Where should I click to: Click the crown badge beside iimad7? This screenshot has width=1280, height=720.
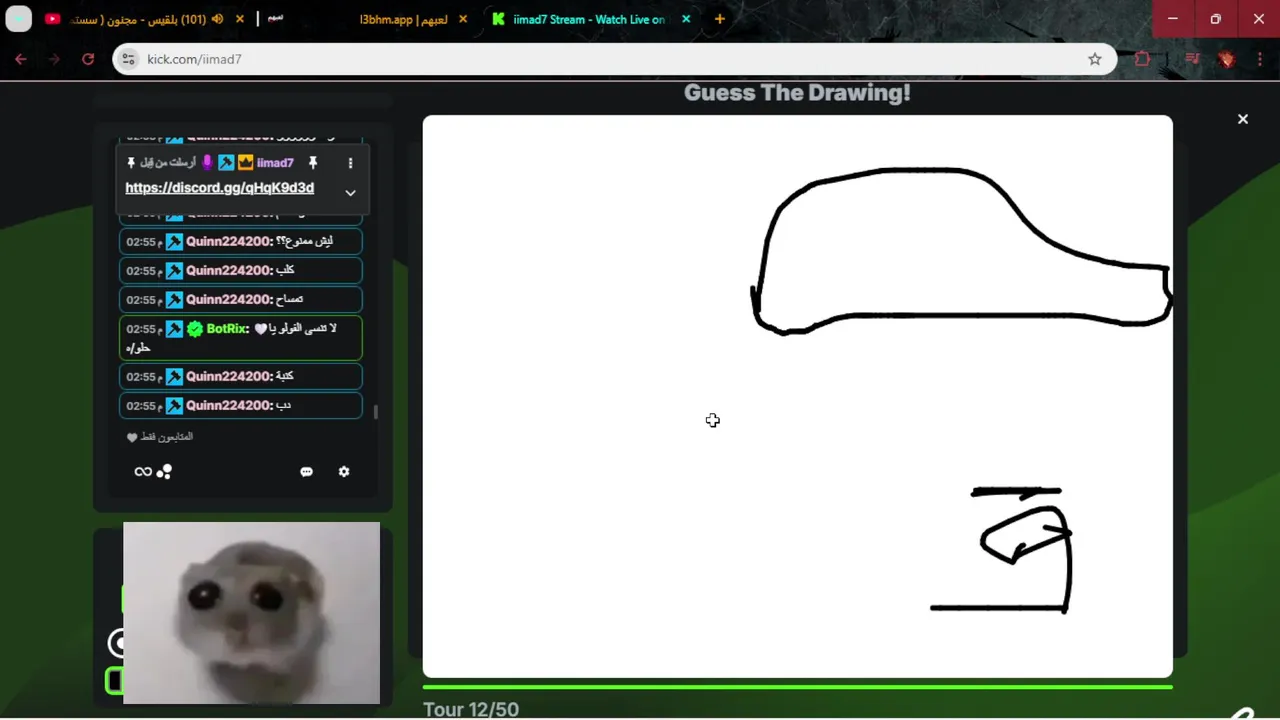245,163
